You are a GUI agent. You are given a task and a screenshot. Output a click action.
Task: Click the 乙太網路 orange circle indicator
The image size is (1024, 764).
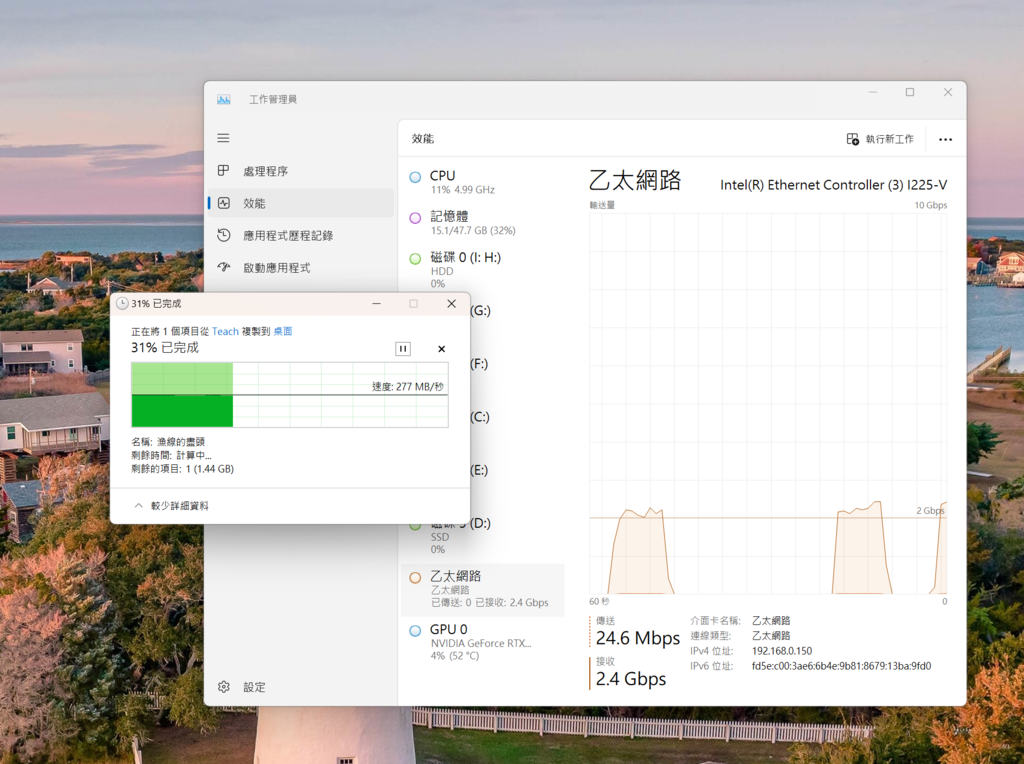coord(415,577)
